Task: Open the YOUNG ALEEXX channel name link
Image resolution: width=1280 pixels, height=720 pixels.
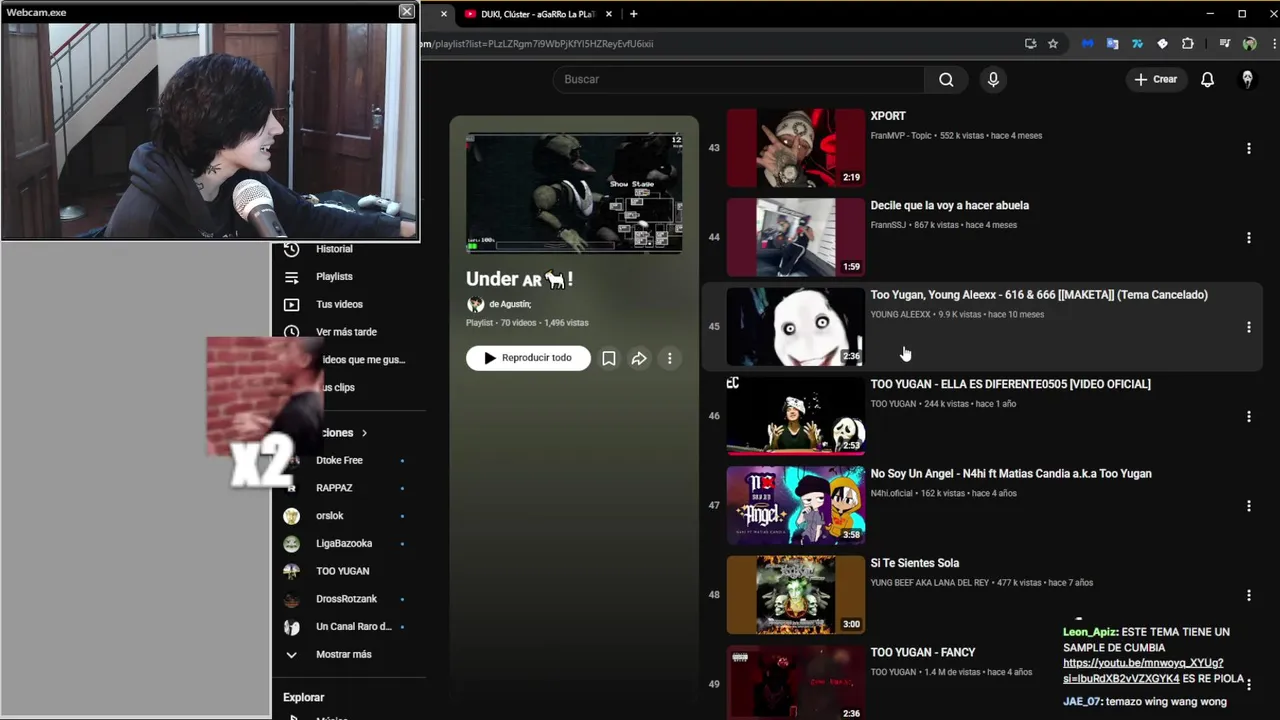Action: tap(900, 315)
